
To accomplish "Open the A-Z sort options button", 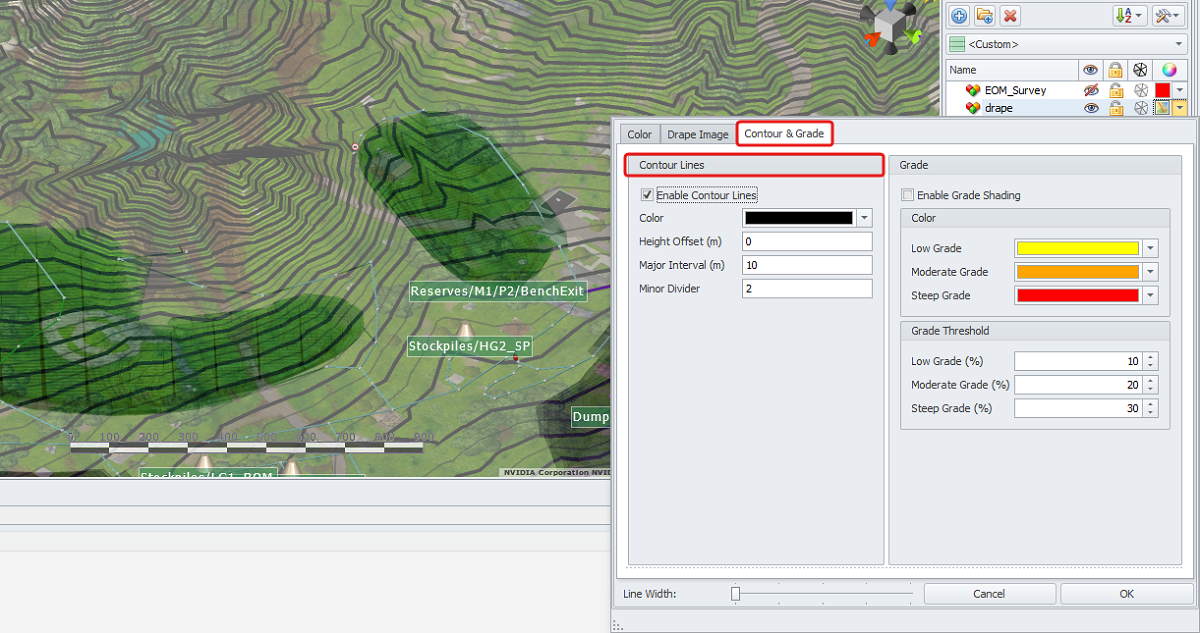I will [1129, 15].
